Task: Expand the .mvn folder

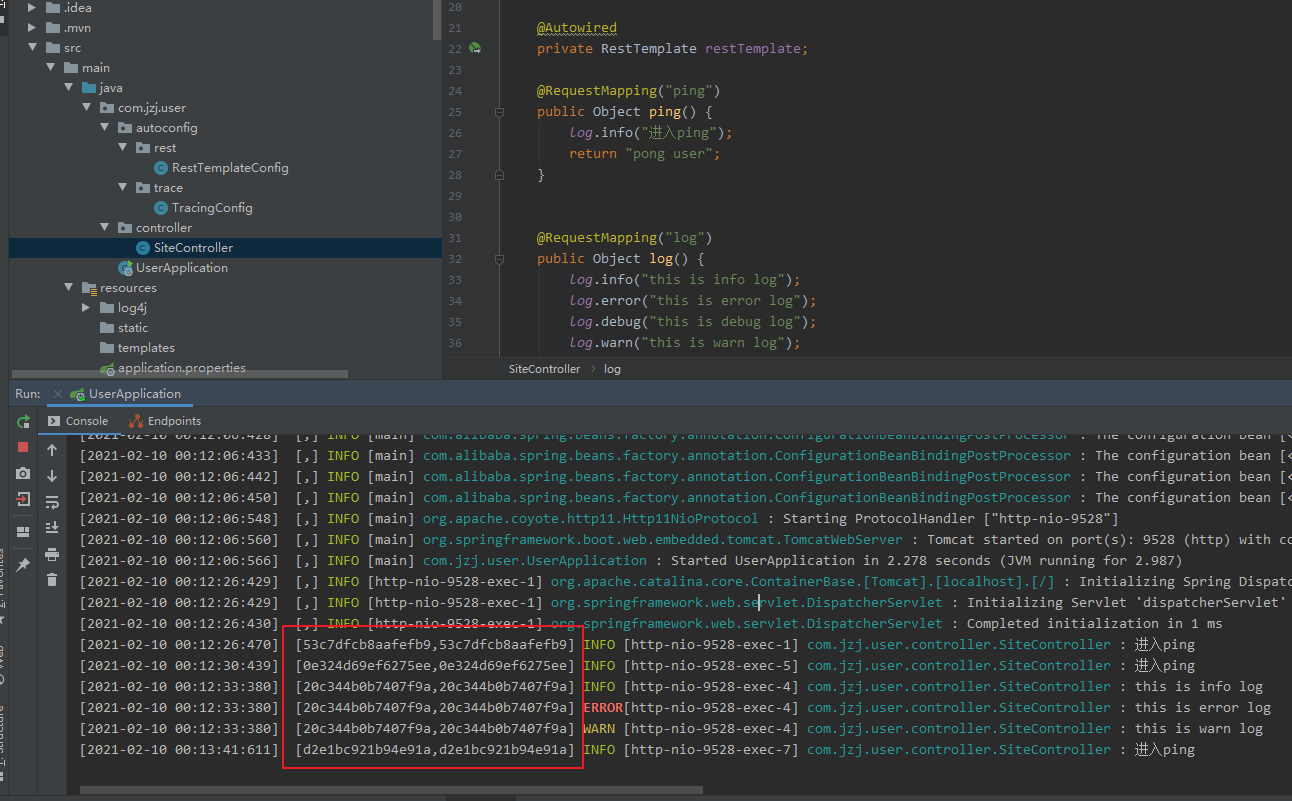Action: [x=33, y=28]
